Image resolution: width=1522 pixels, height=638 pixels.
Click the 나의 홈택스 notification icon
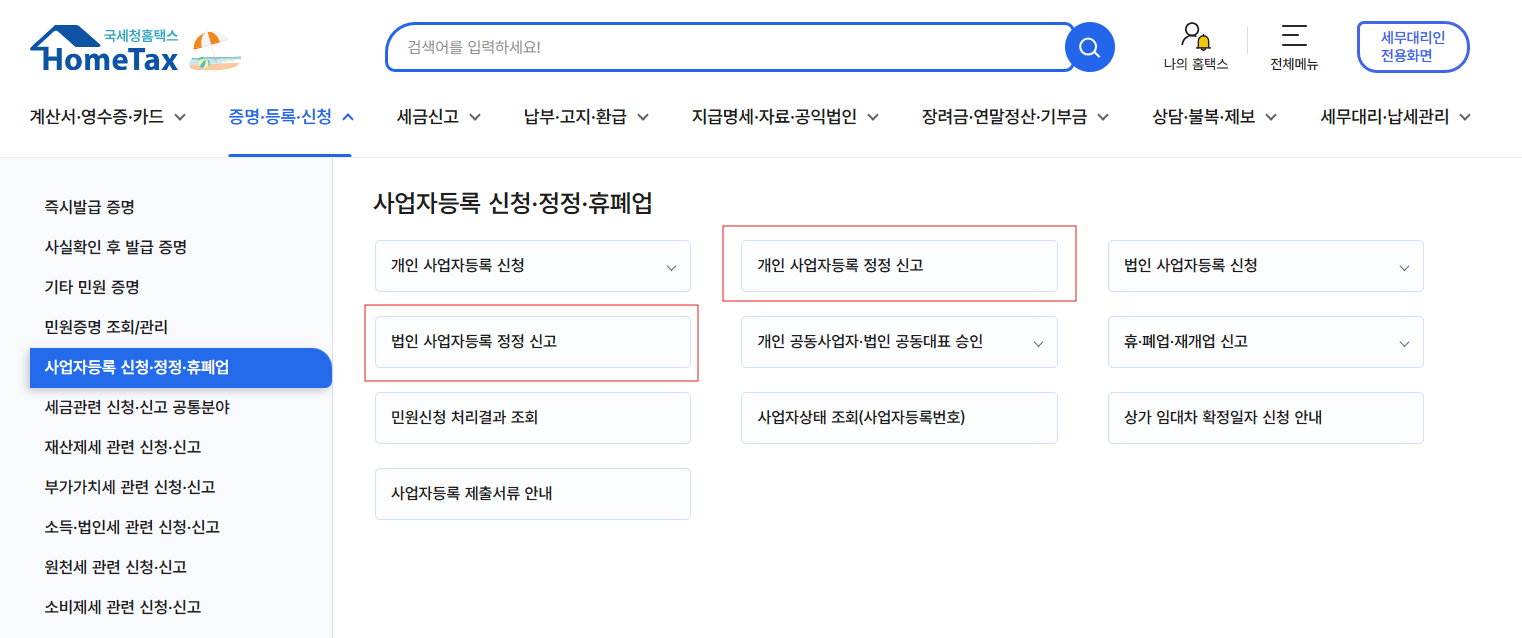point(1196,38)
